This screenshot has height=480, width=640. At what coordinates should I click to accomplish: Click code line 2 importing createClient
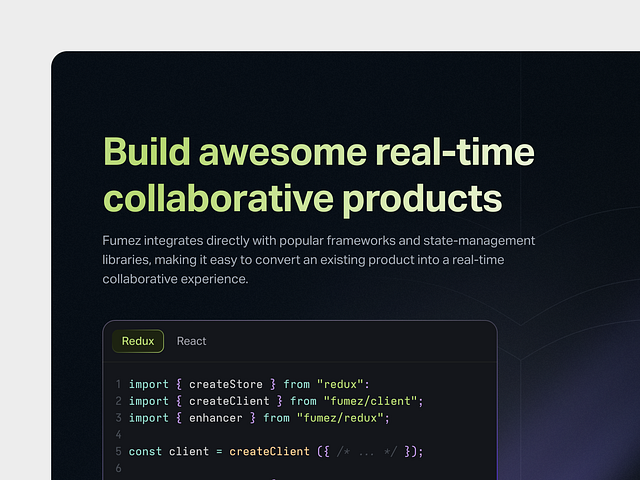coord(276,401)
